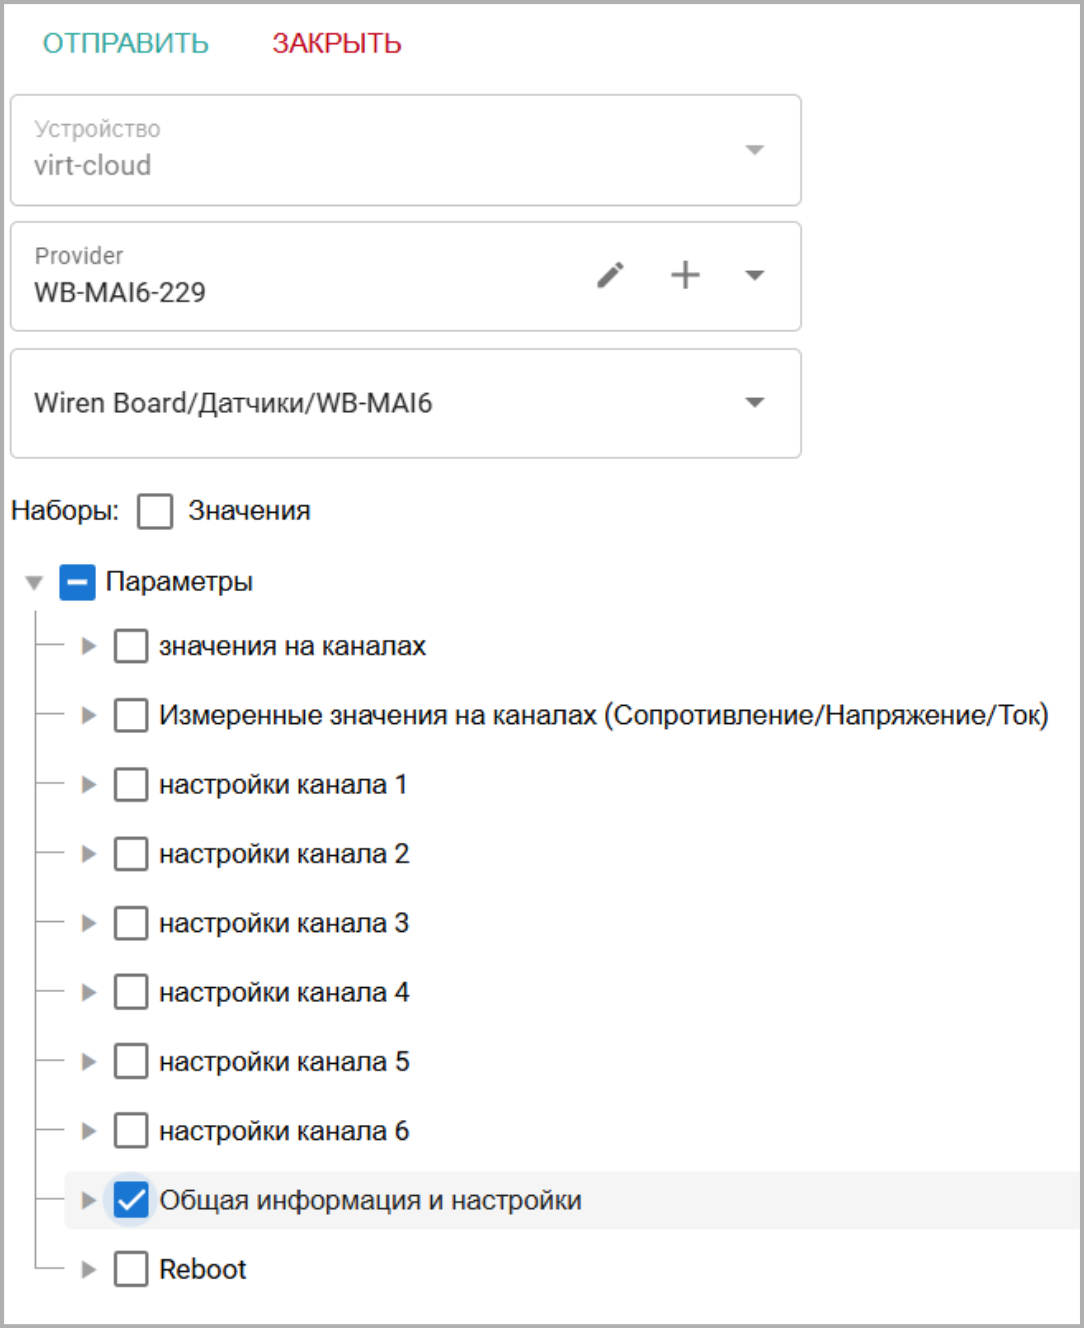The width and height of the screenshot is (1084, 1328).
Task: Open the Provider dropdown arrow
Action: (755, 275)
